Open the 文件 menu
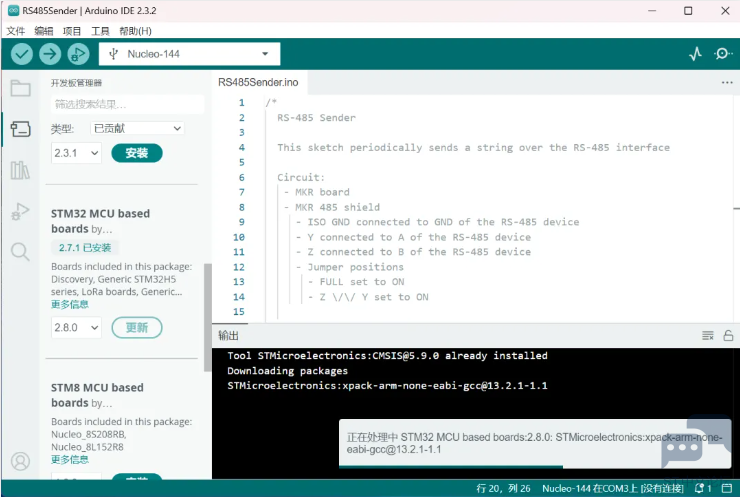 (x=16, y=31)
